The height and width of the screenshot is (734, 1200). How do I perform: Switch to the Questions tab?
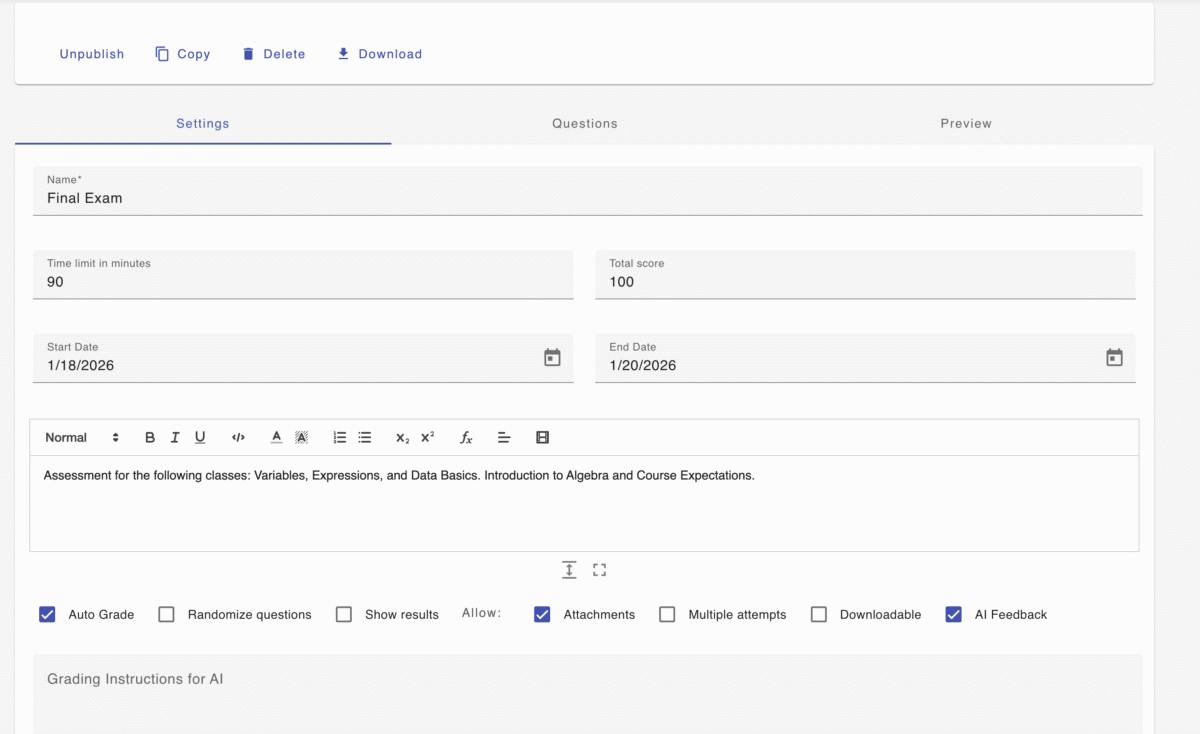coord(584,124)
